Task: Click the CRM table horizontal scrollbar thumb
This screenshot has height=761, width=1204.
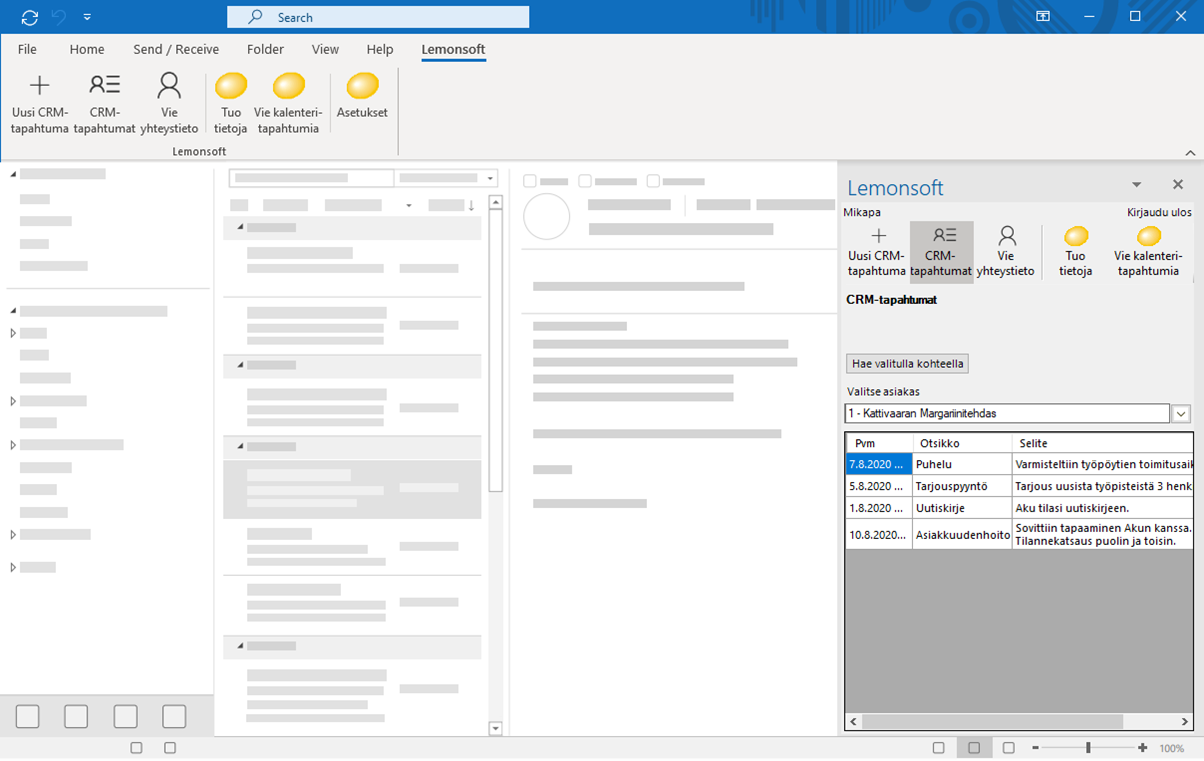Action: [x=992, y=721]
